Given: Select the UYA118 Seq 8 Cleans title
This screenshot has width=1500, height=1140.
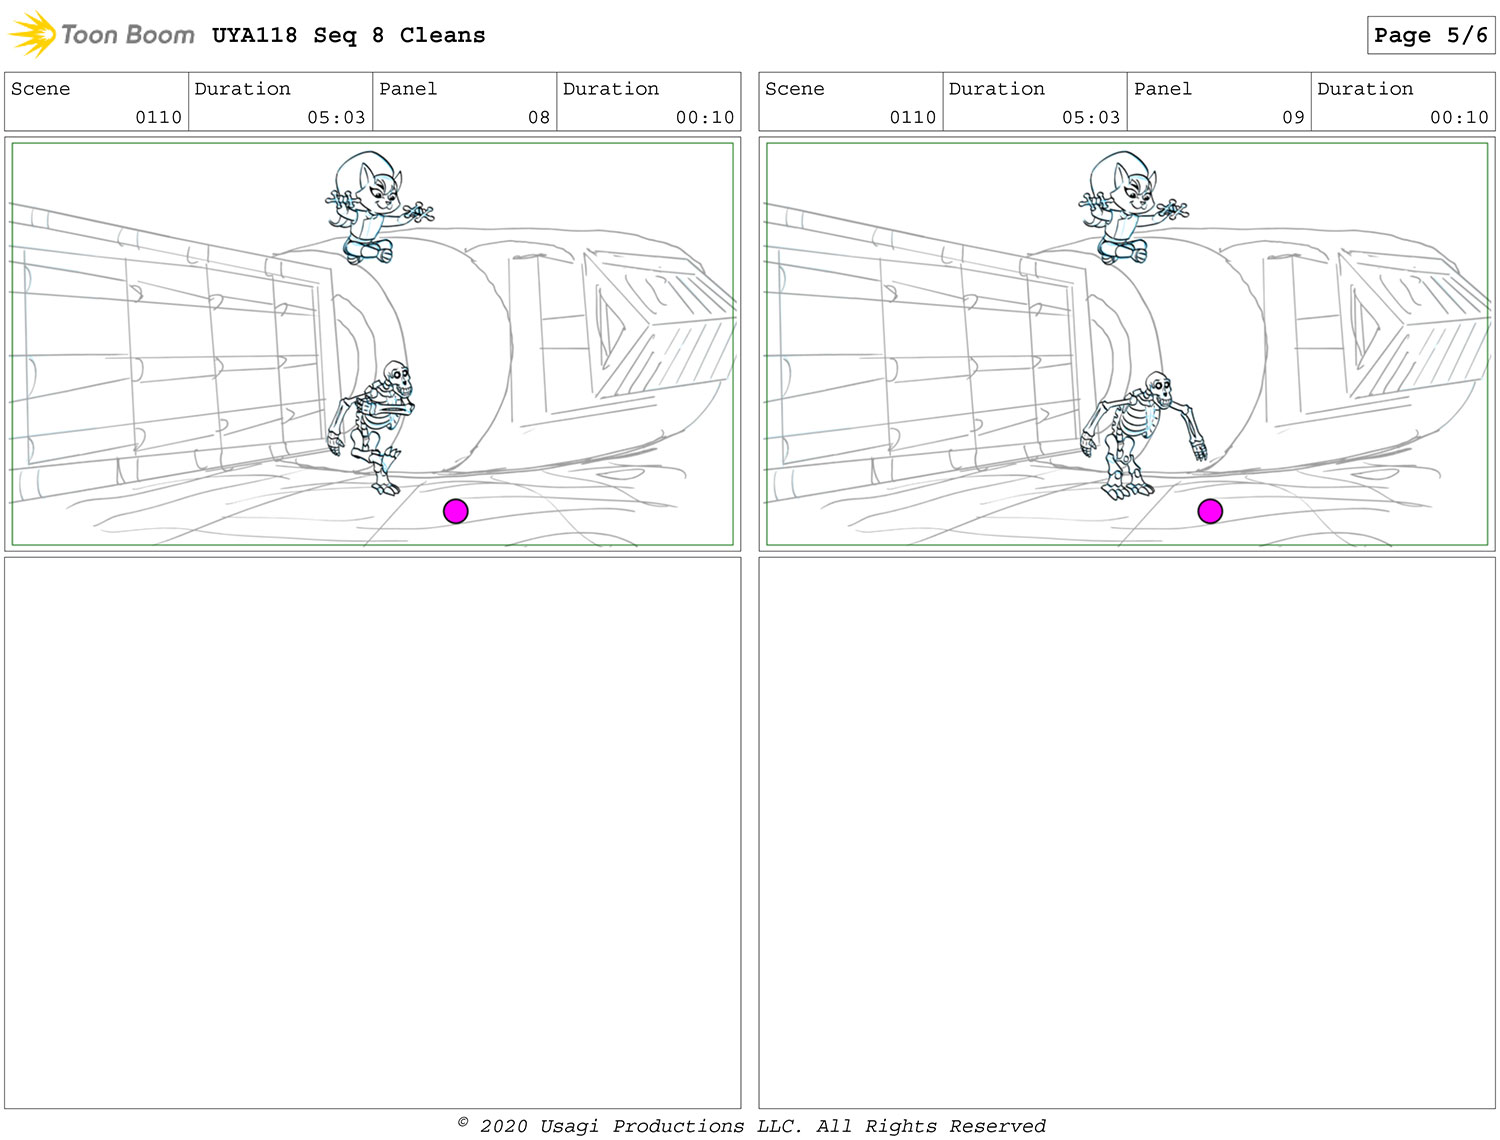Looking at the screenshot, I should click(x=348, y=35).
